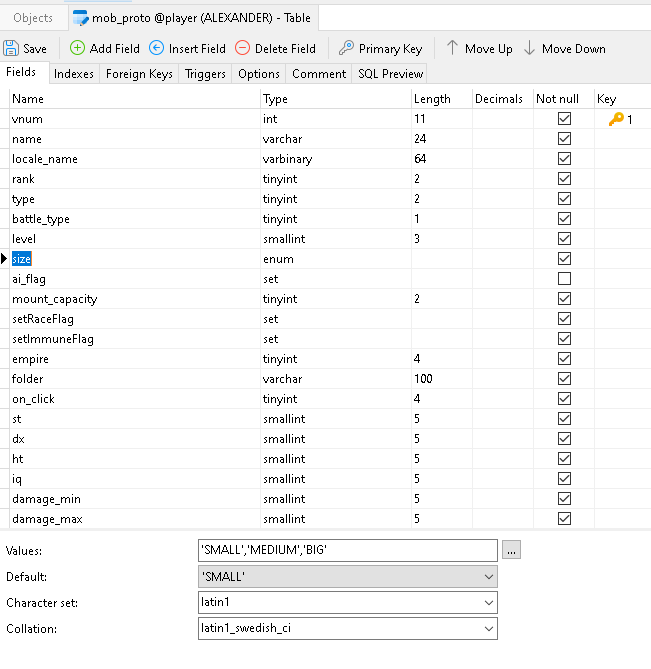Toggle Not null checkbox for size

[564, 259]
